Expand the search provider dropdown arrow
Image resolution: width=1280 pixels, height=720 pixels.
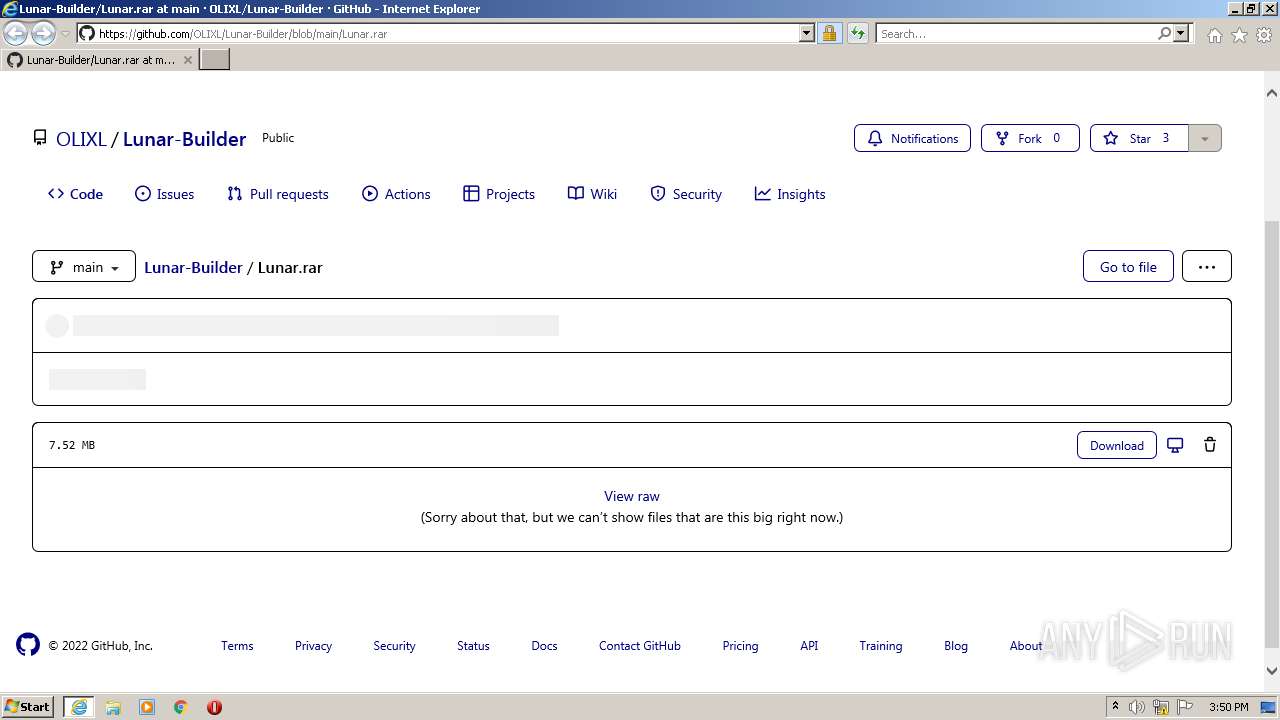(1181, 33)
